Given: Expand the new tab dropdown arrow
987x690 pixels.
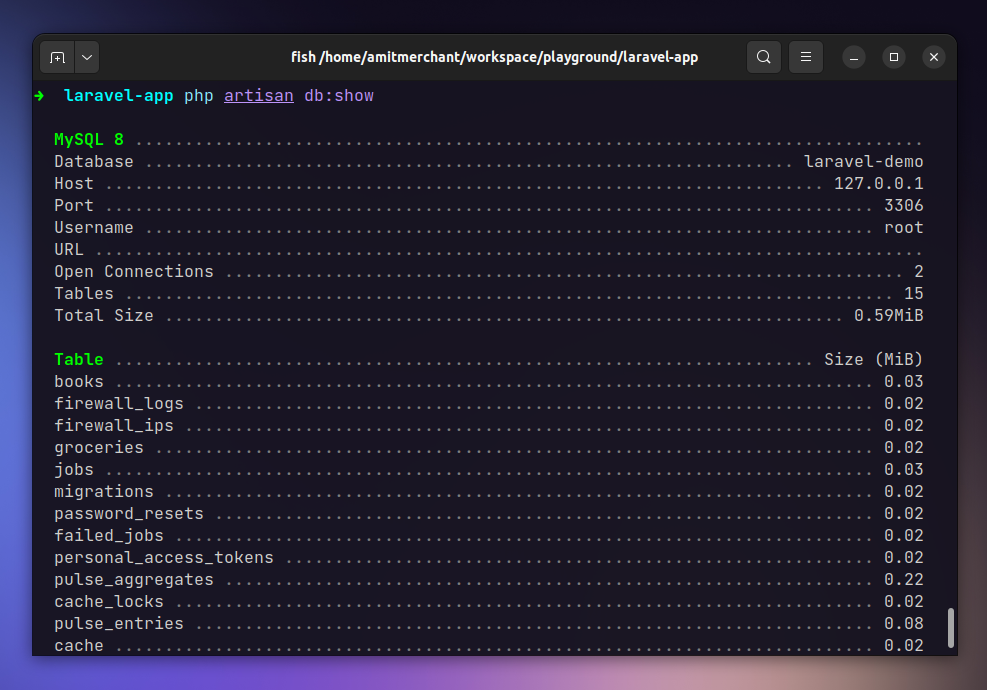Looking at the screenshot, I should 87,57.
